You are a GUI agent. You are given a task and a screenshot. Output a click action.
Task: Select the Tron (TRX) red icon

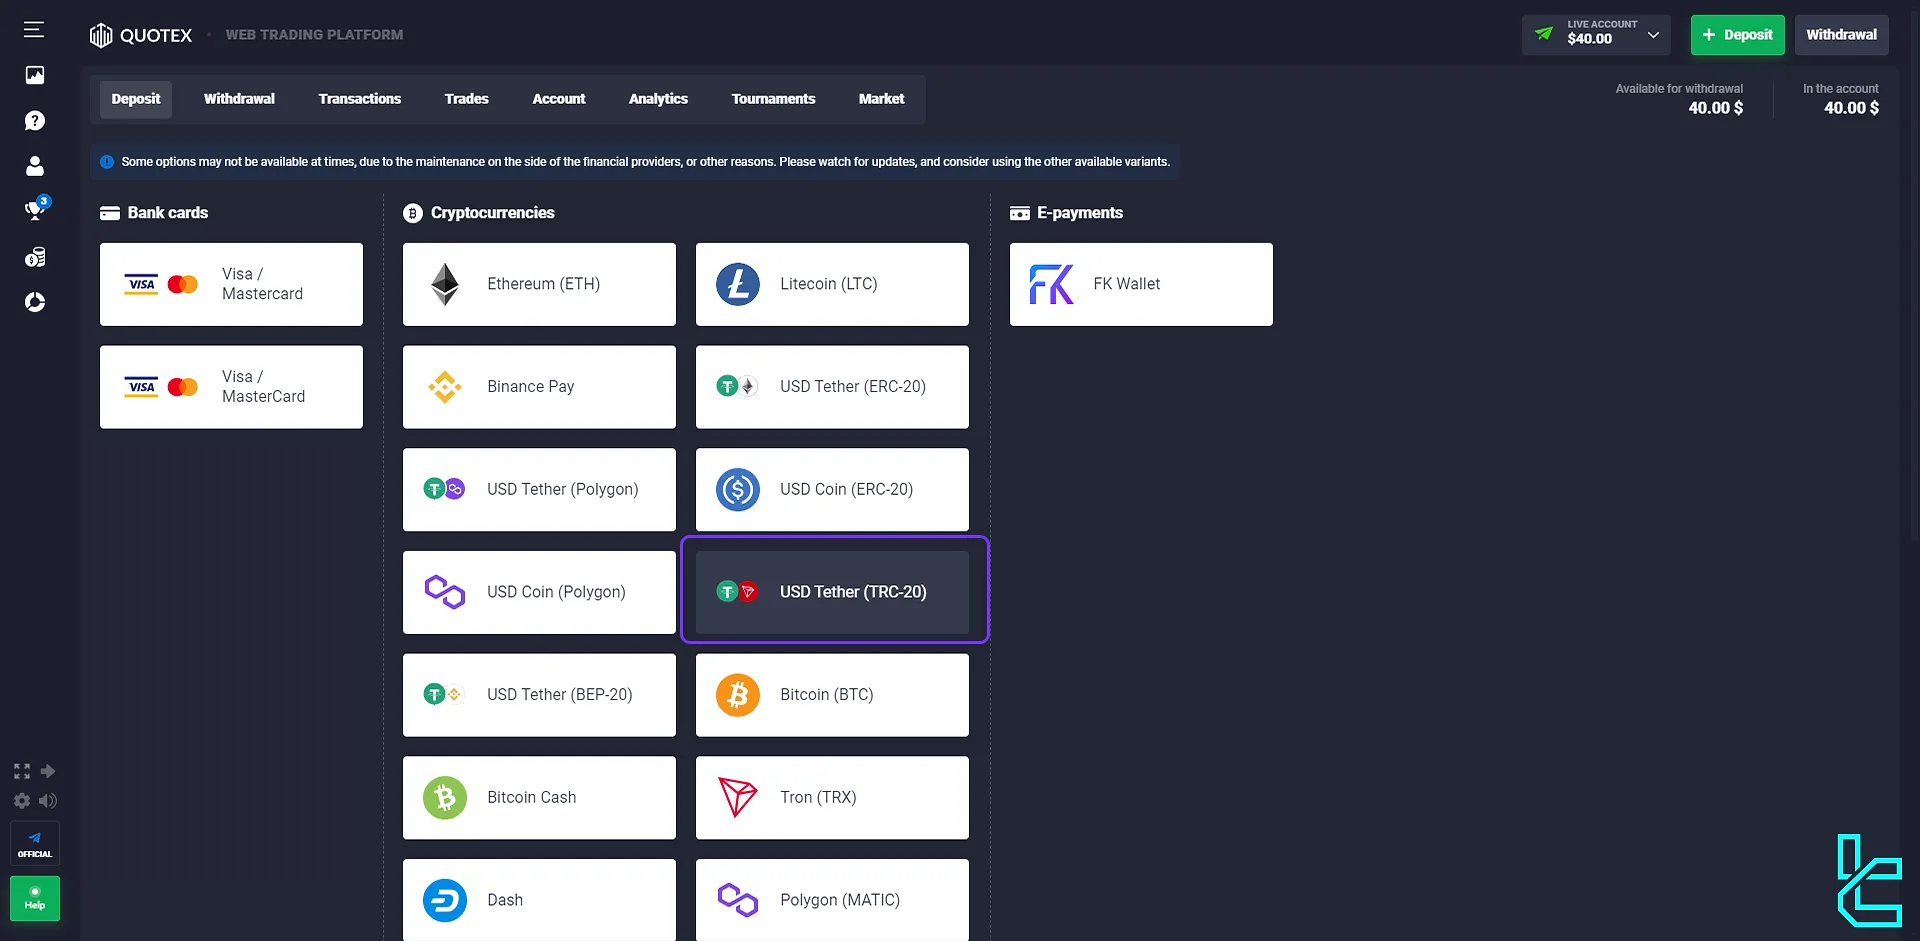(x=738, y=798)
